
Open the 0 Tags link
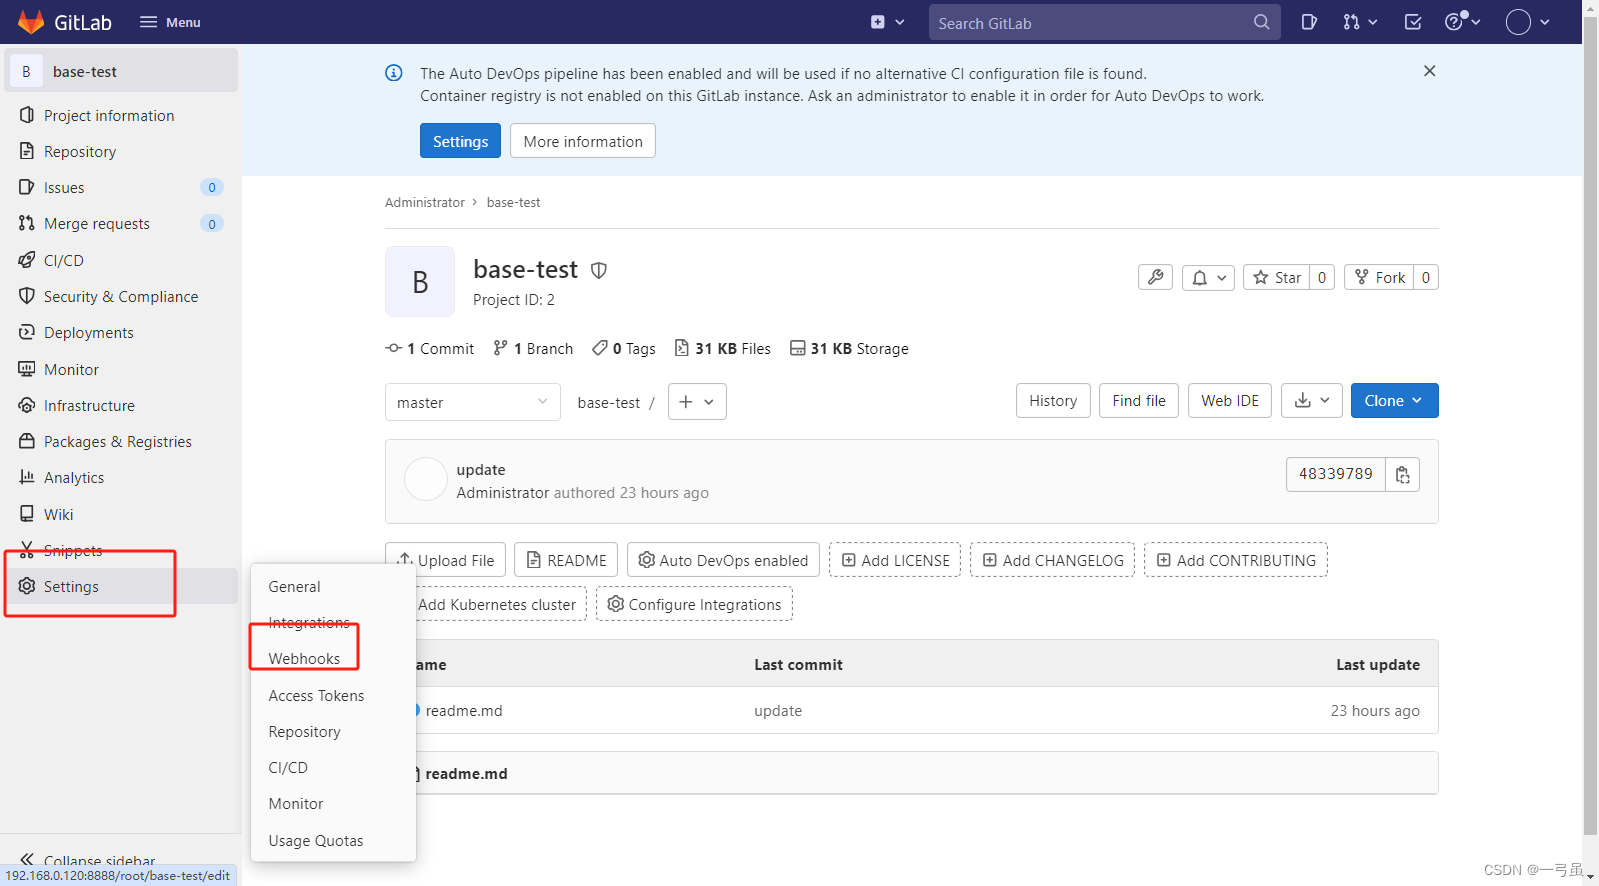tap(624, 348)
